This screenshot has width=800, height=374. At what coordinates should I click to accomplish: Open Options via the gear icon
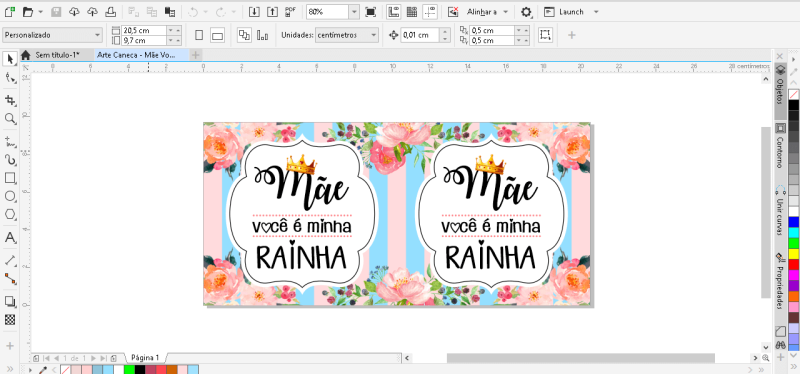pyautogui.click(x=526, y=11)
